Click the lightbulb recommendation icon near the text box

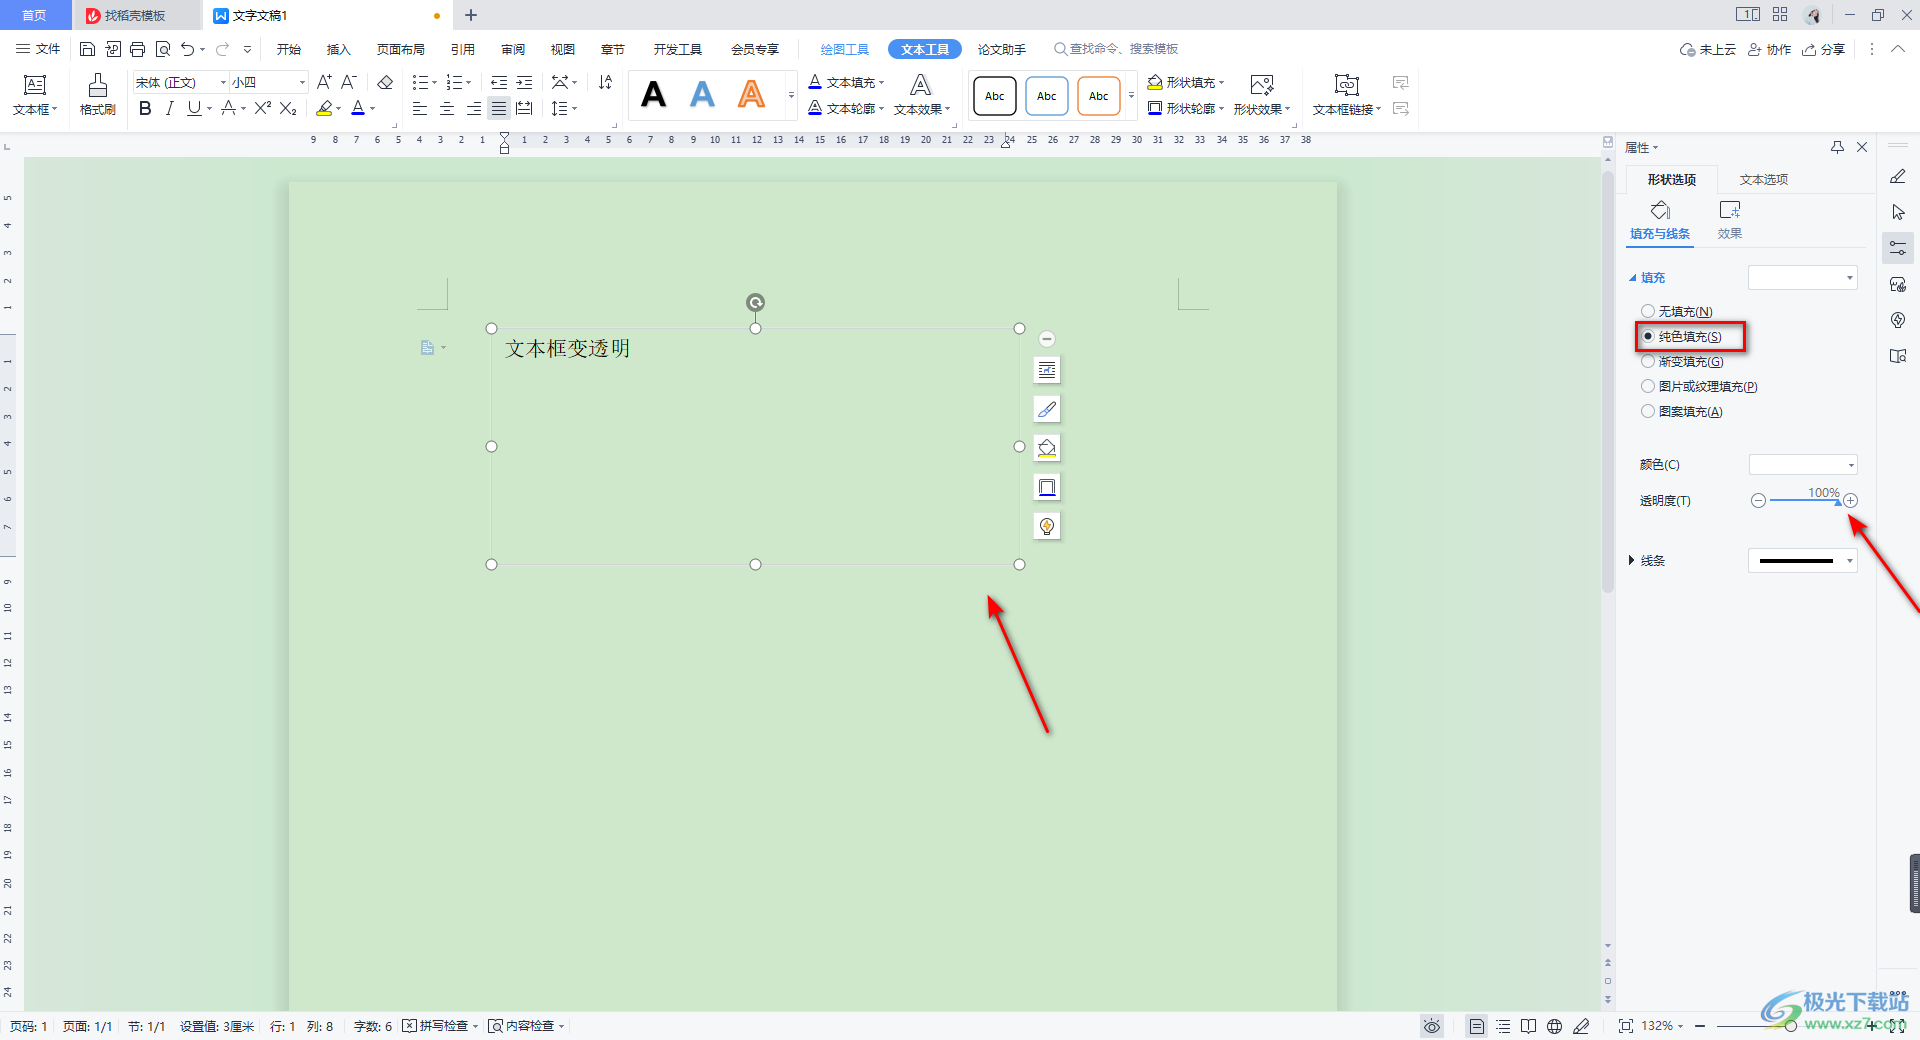click(1046, 525)
